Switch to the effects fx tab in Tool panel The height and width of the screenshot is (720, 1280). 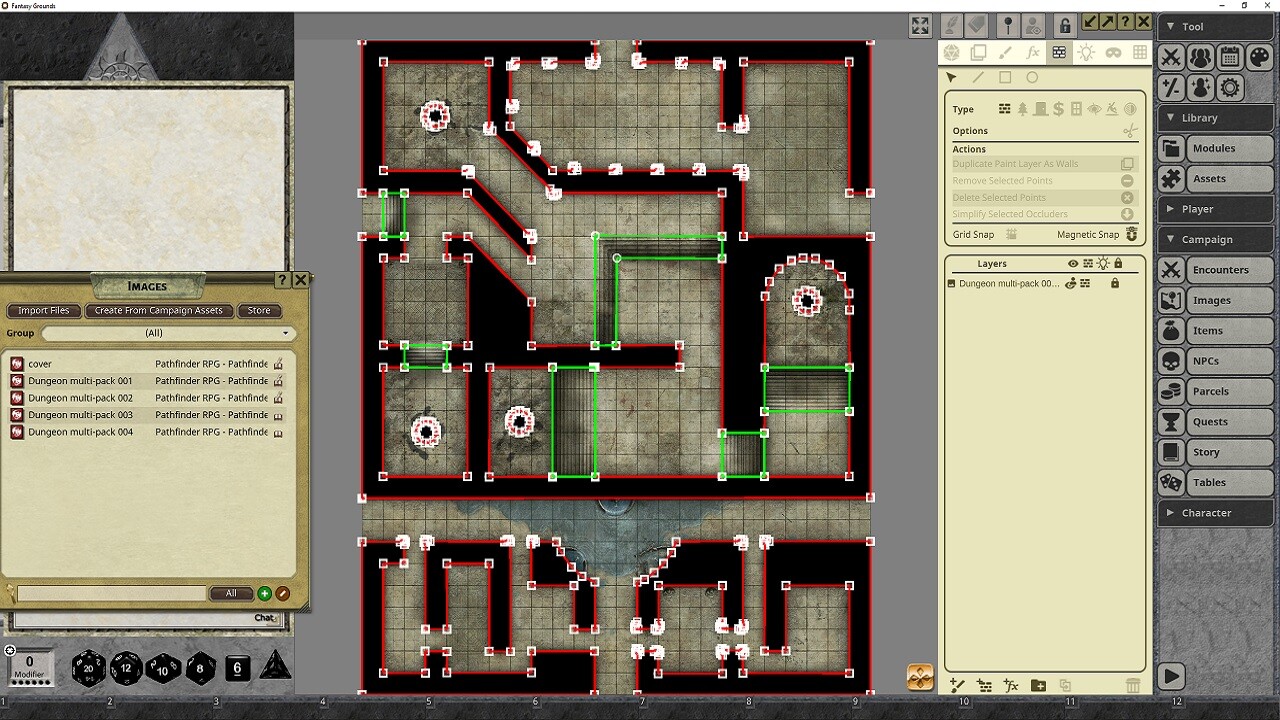tap(1034, 53)
